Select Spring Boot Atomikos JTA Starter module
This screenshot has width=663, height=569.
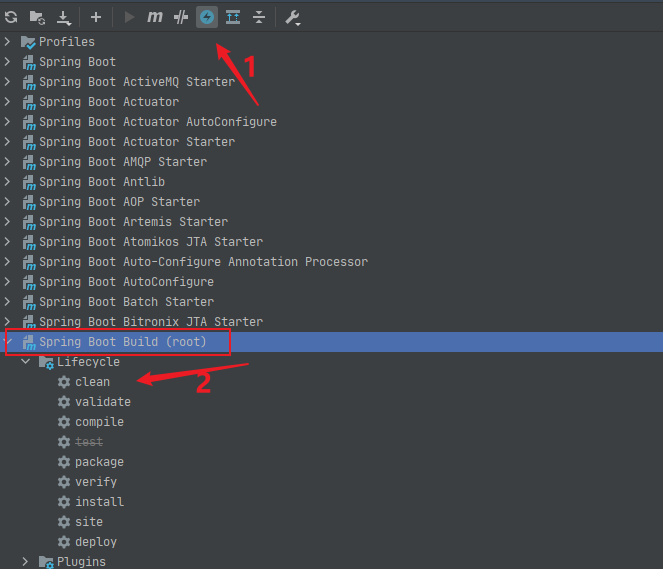151,242
